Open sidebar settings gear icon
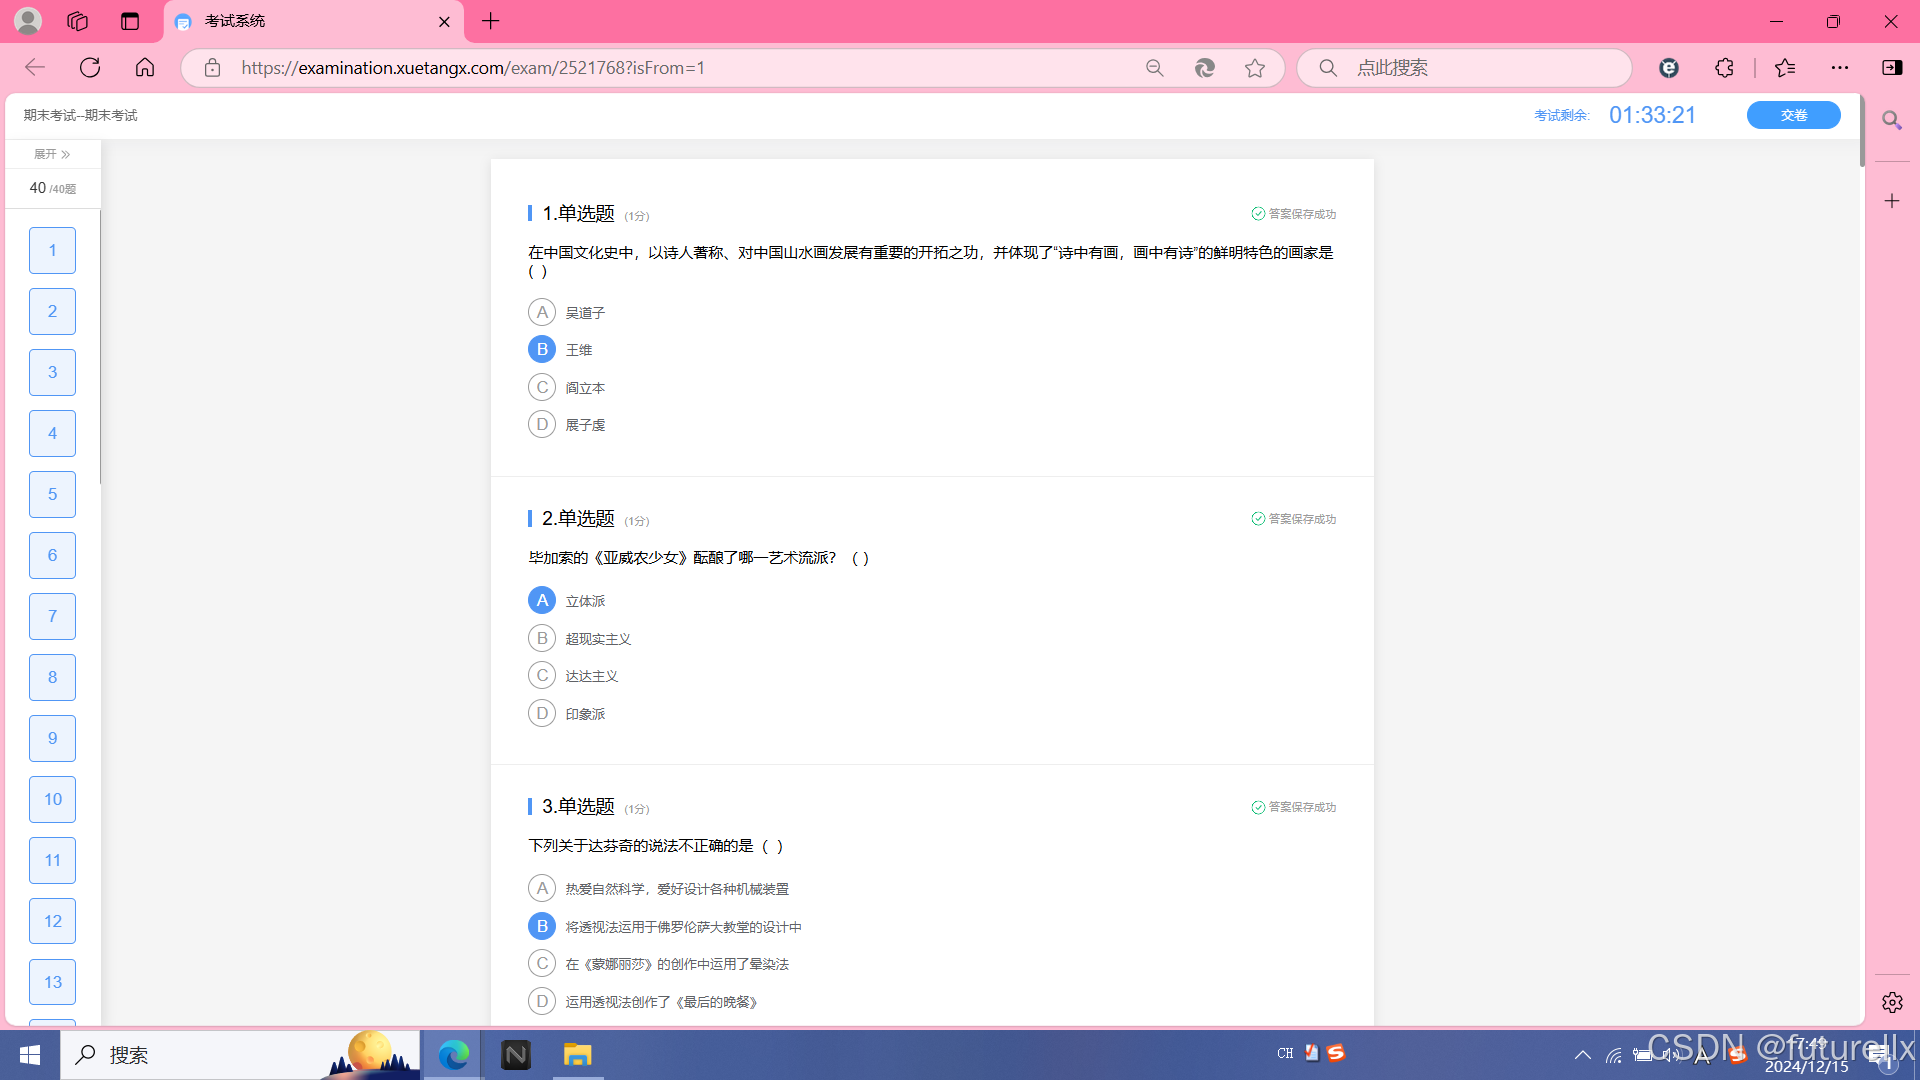Viewport: 1920px width, 1080px height. click(1891, 1002)
